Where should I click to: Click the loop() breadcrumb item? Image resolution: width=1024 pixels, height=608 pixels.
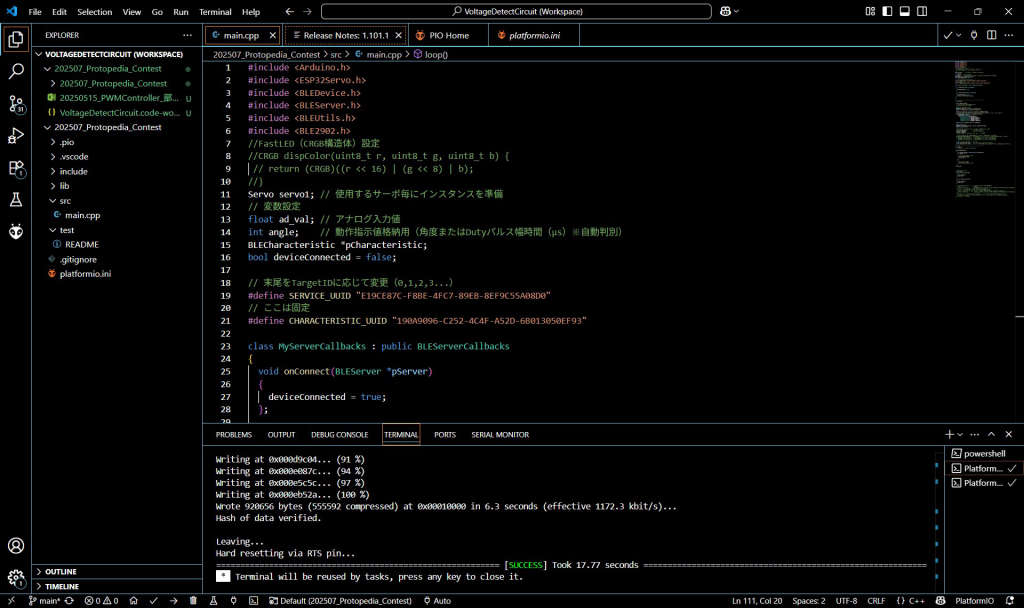pyautogui.click(x=431, y=55)
